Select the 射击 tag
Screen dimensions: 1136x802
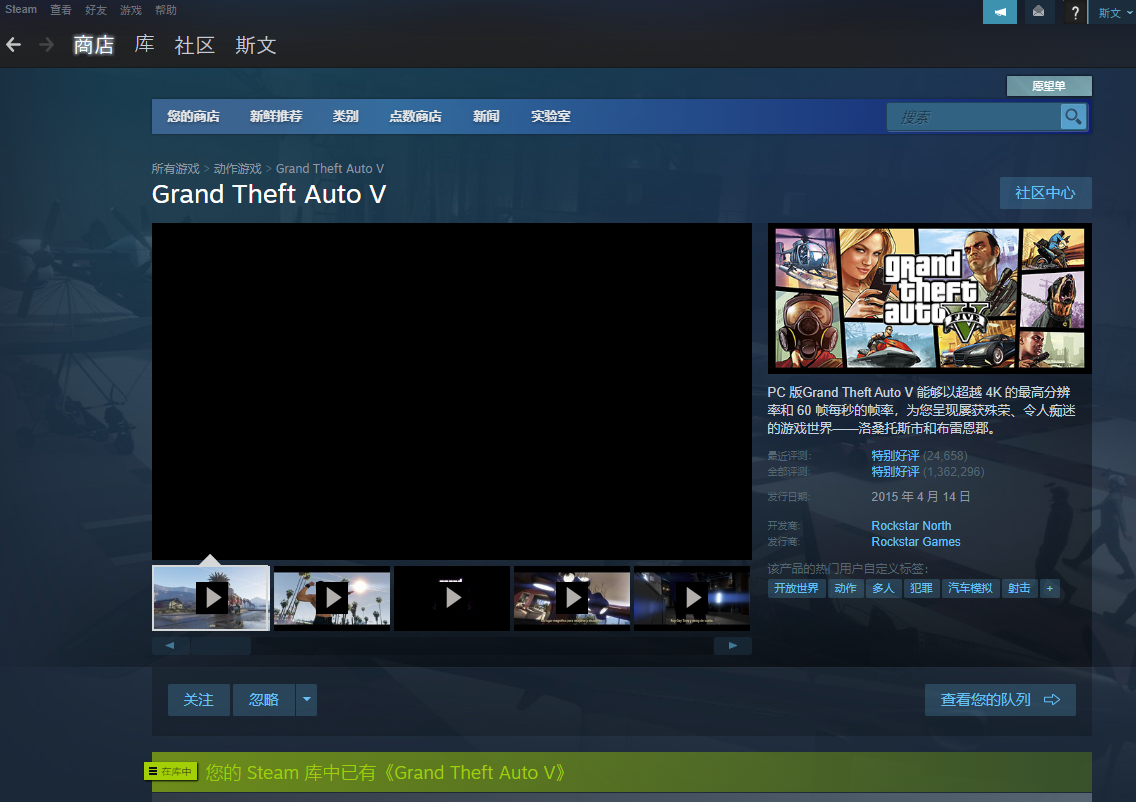click(1019, 588)
